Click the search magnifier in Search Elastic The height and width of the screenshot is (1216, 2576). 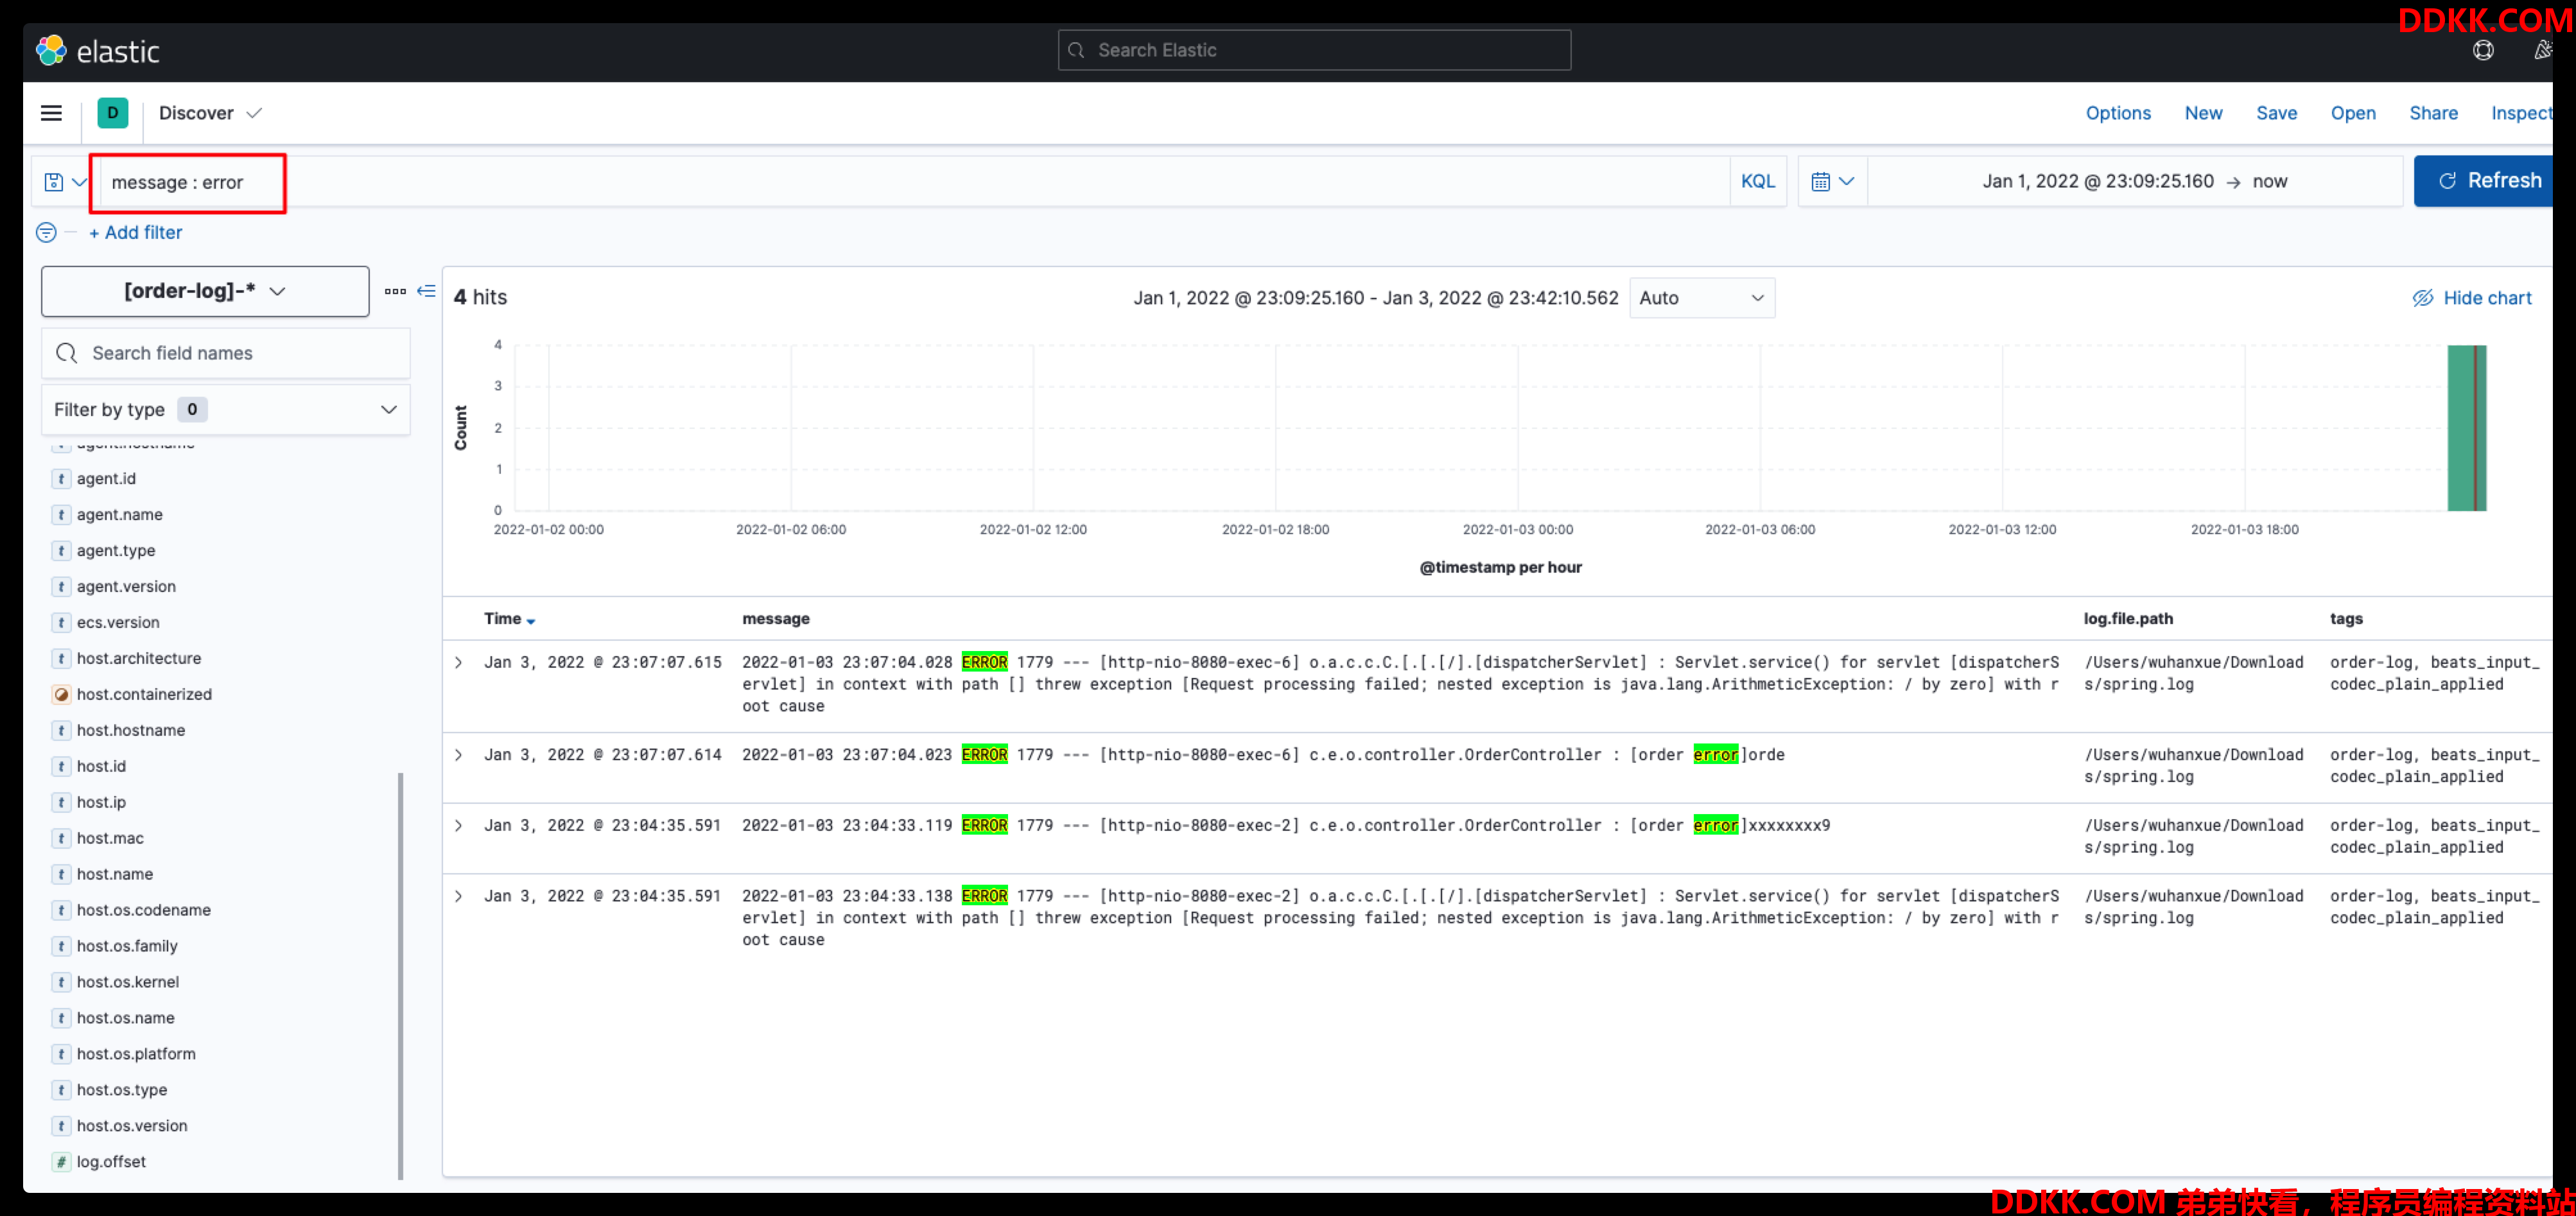(1076, 50)
